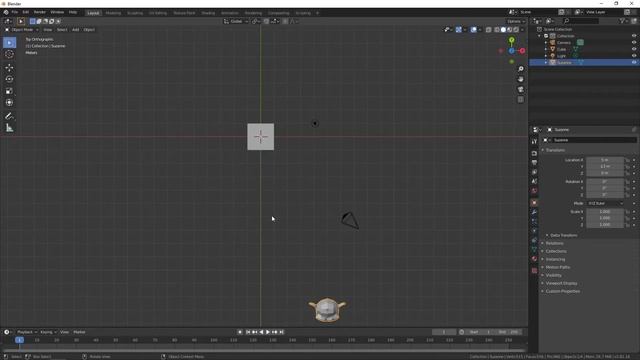
Task: Open the viewport Add menu
Action: (76, 30)
